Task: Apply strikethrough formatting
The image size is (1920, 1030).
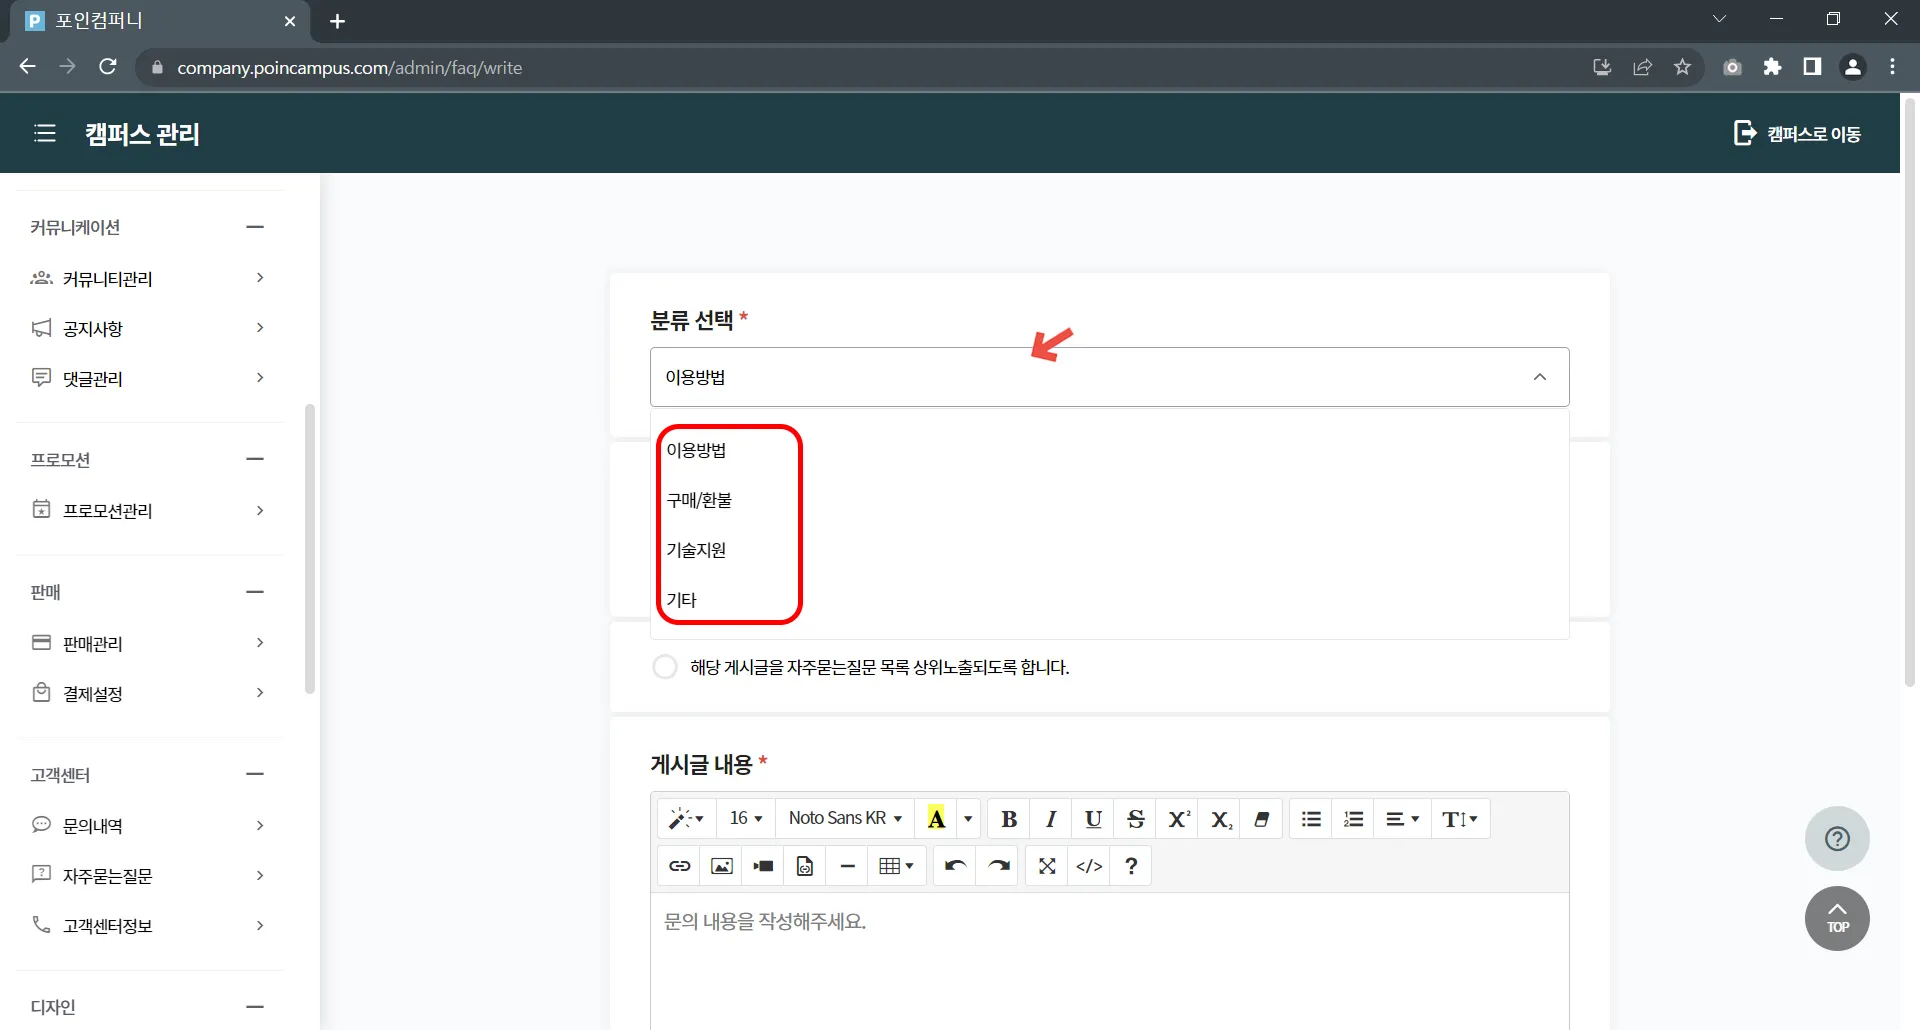Action: pos(1135,819)
